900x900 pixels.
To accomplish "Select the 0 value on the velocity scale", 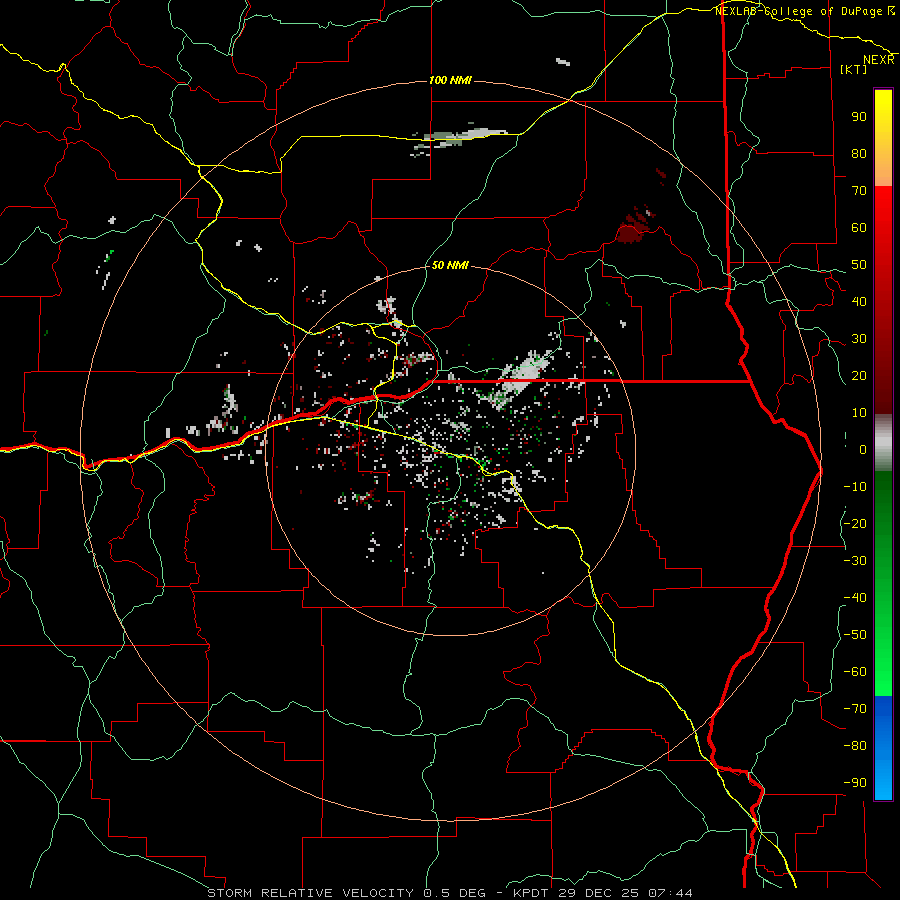I will click(x=863, y=449).
